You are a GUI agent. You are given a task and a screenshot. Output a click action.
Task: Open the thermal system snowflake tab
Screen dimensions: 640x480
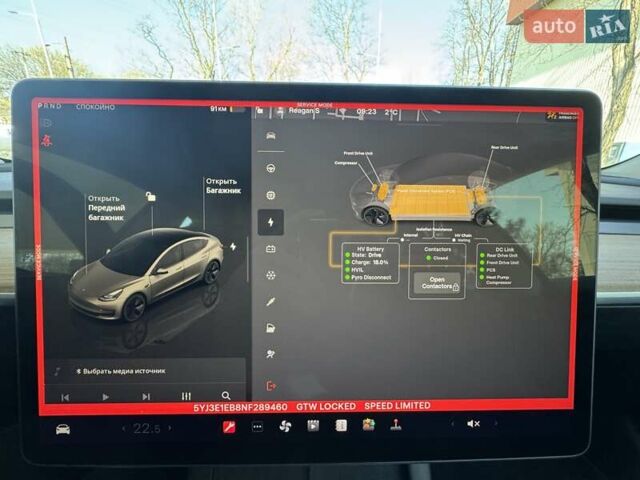click(x=271, y=275)
